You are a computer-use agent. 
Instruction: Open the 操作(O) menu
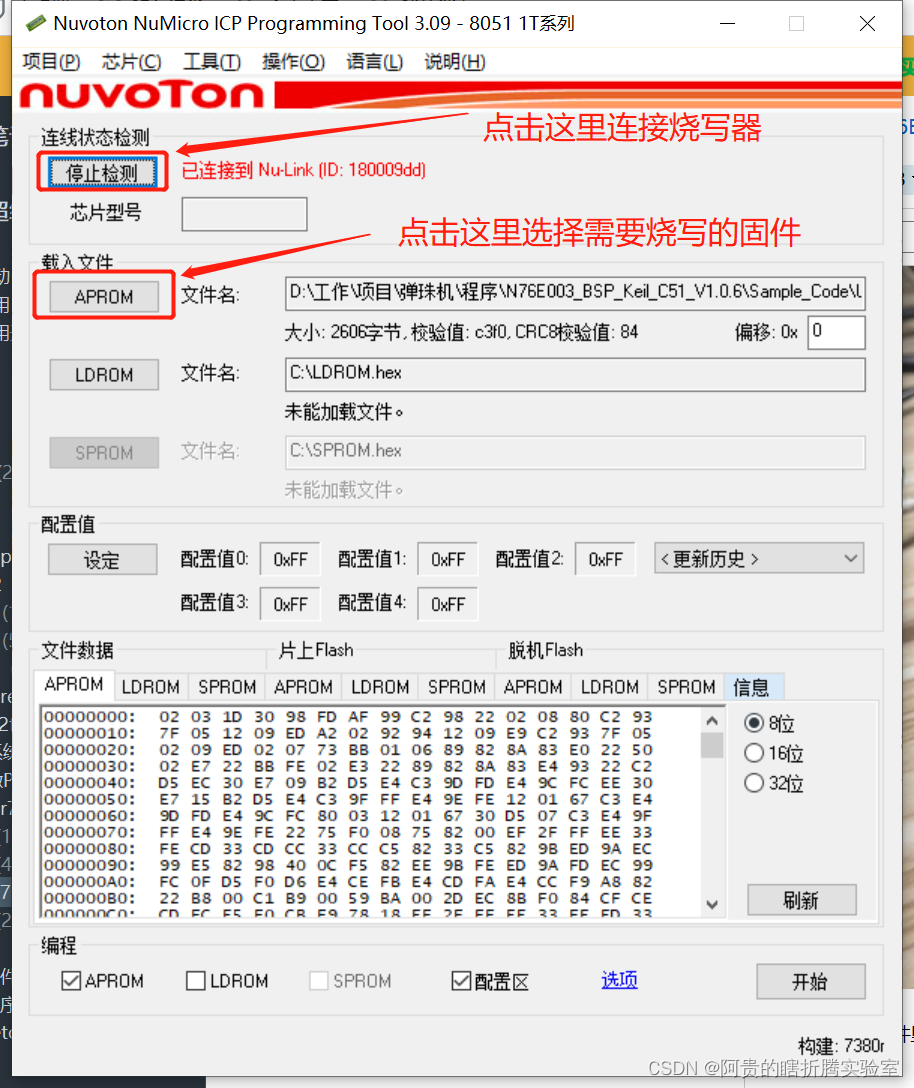[x=293, y=61]
